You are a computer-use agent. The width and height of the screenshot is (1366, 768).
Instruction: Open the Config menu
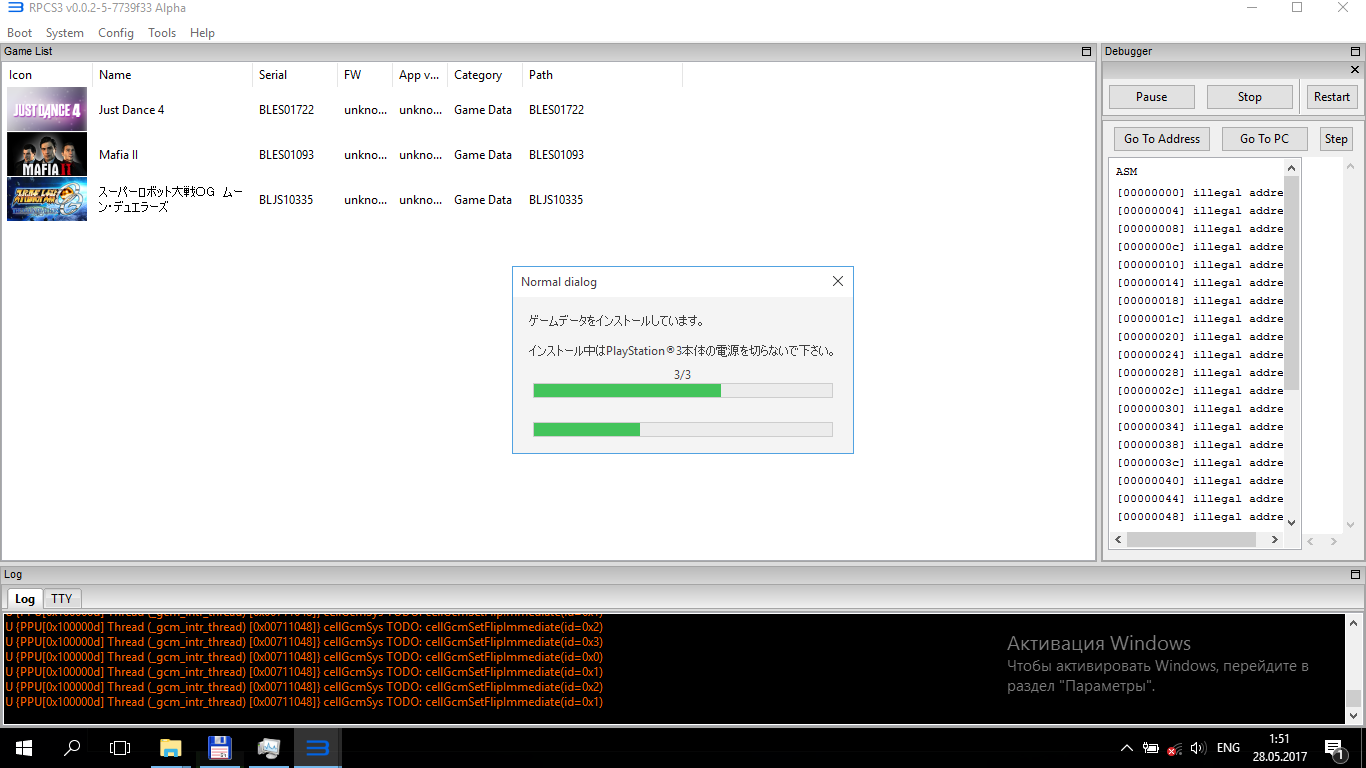pos(116,33)
